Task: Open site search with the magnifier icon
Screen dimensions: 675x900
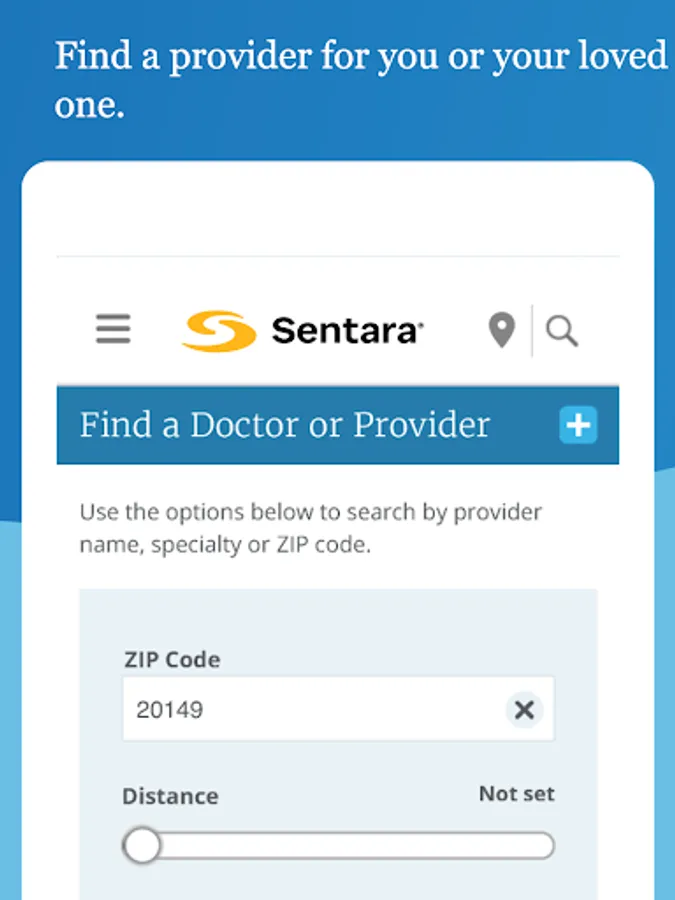Action: tap(563, 331)
